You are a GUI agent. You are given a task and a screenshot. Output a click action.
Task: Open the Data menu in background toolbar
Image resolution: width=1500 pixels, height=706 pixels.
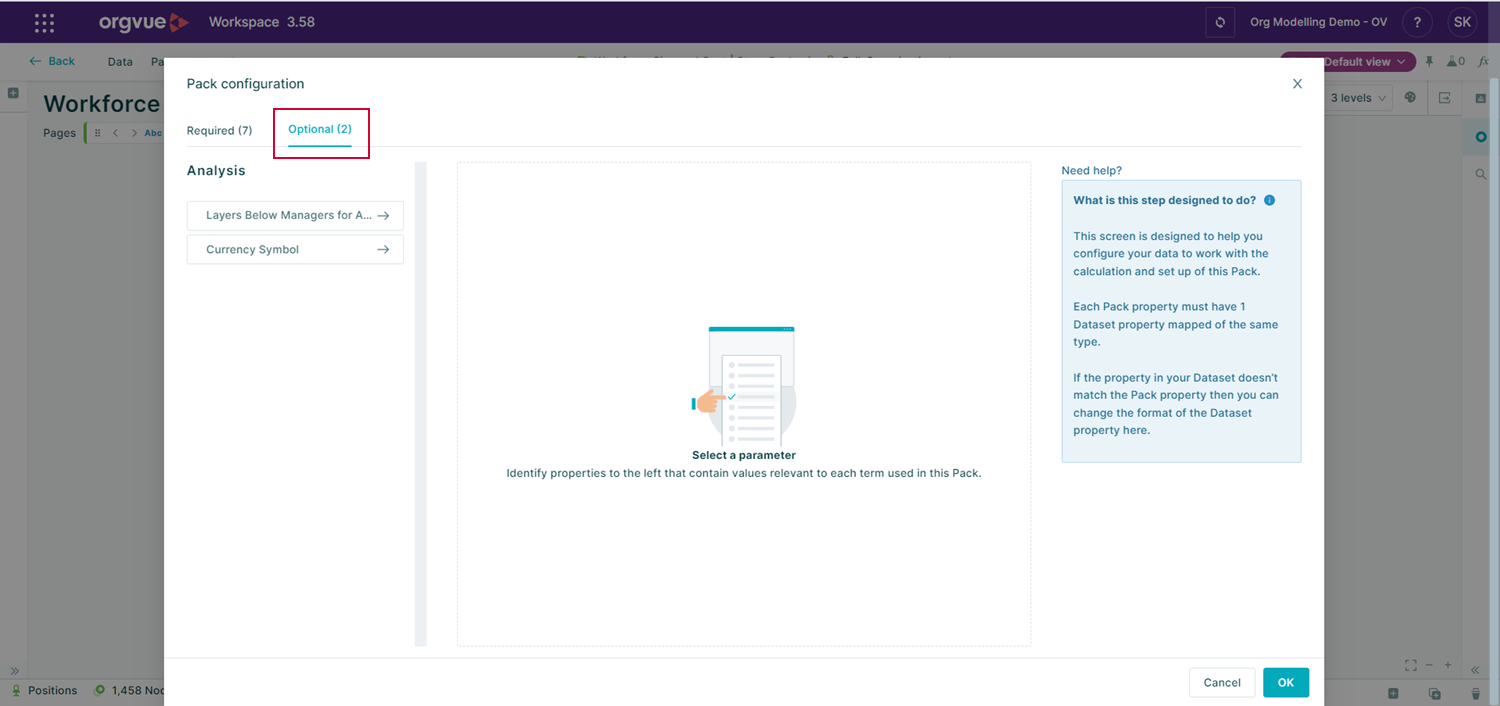tap(120, 62)
